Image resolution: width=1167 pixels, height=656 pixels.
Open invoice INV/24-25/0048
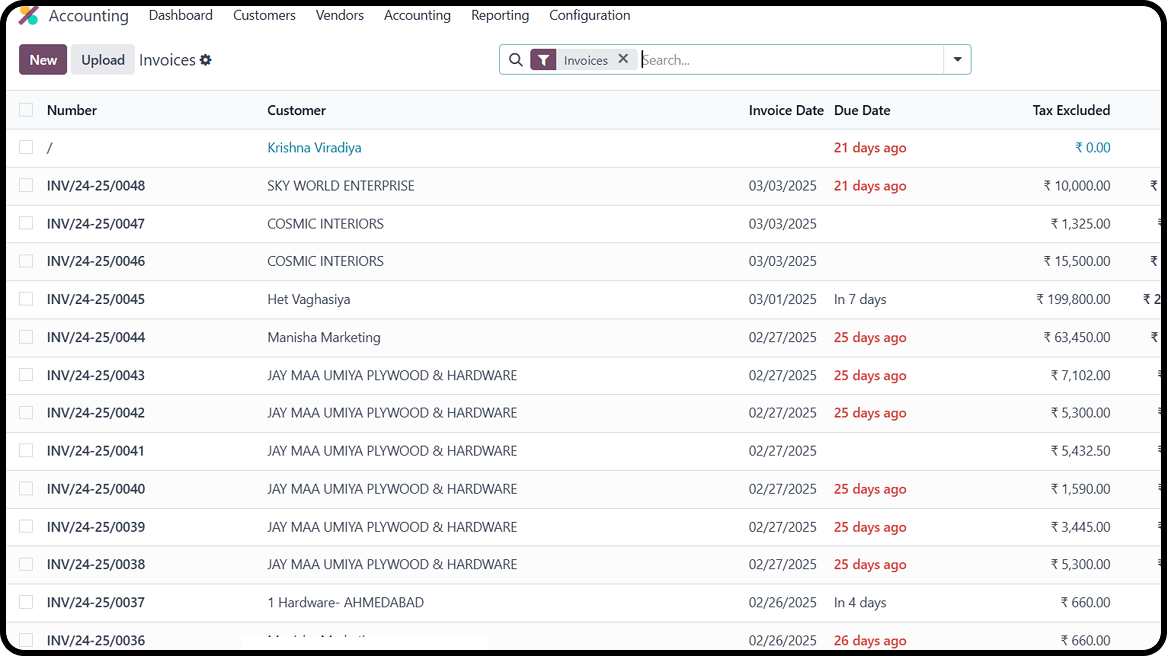click(x=96, y=185)
